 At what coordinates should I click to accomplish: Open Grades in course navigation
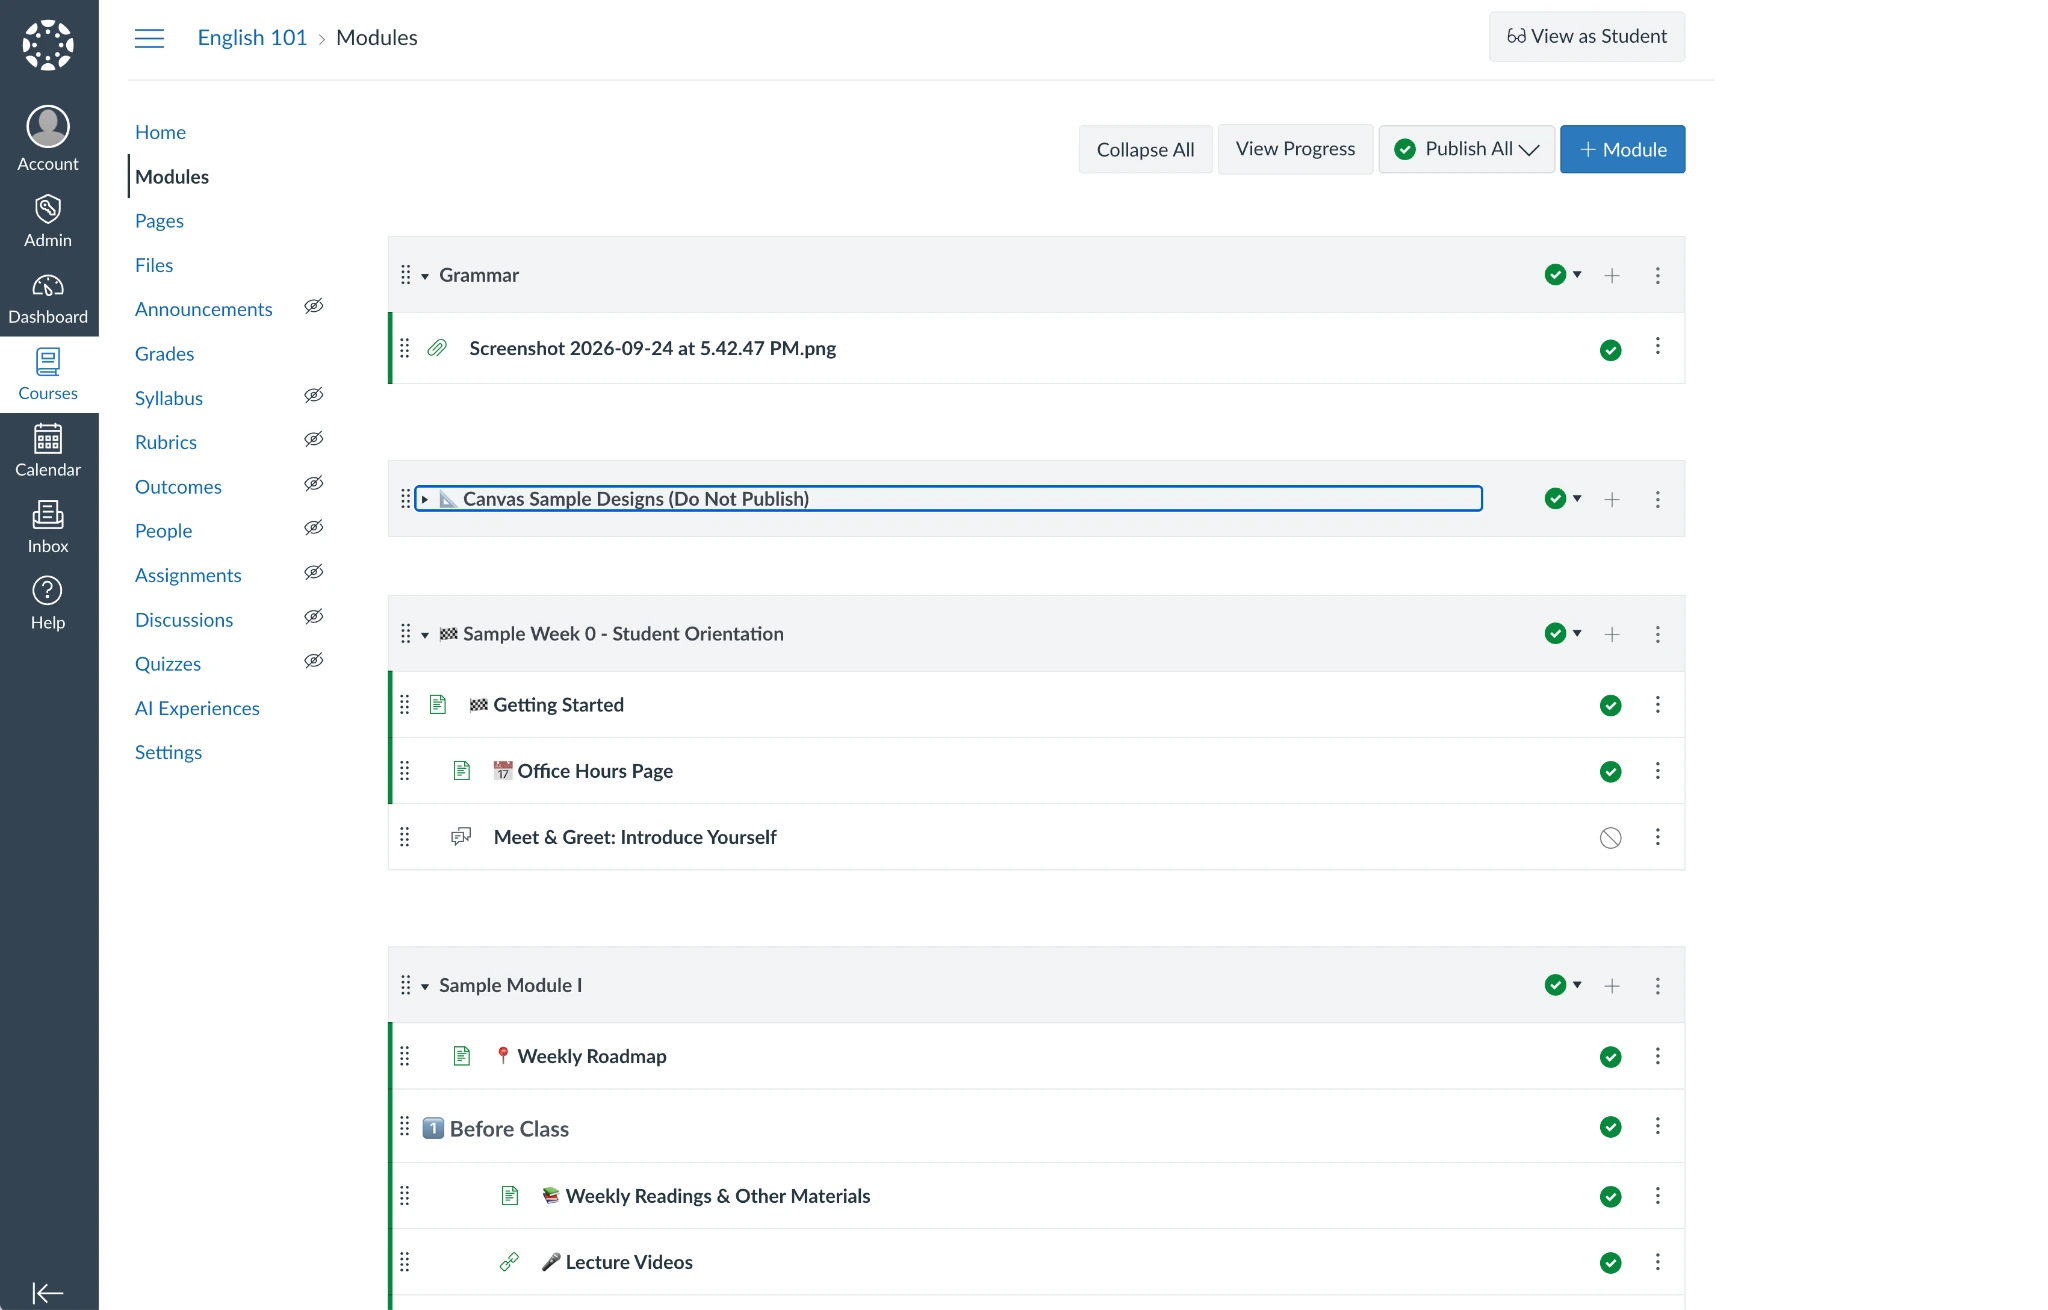(164, 354)
